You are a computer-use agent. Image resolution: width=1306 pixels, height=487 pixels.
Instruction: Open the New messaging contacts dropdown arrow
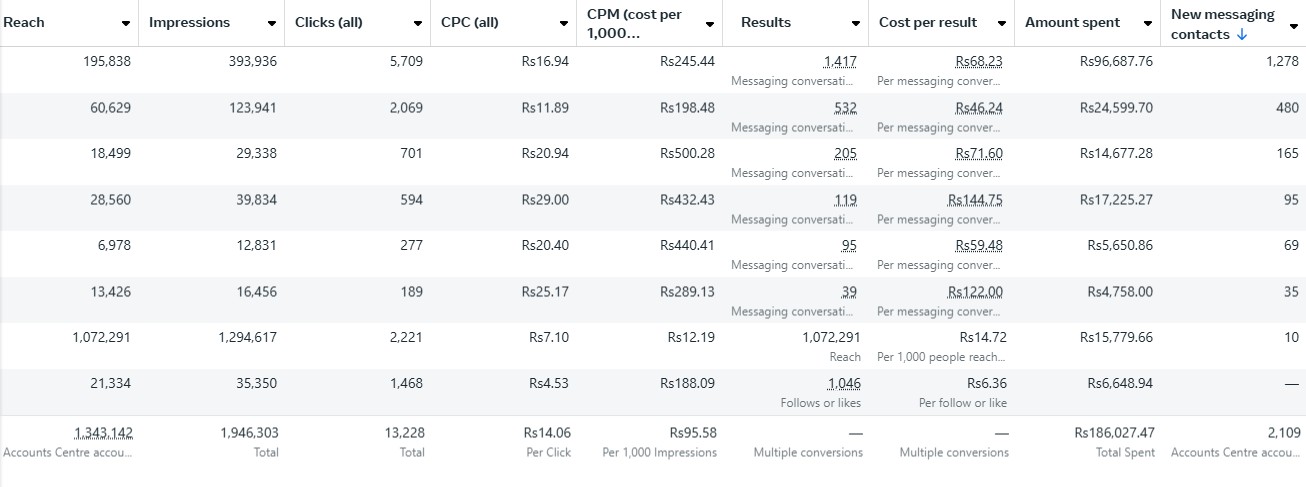1294,25
